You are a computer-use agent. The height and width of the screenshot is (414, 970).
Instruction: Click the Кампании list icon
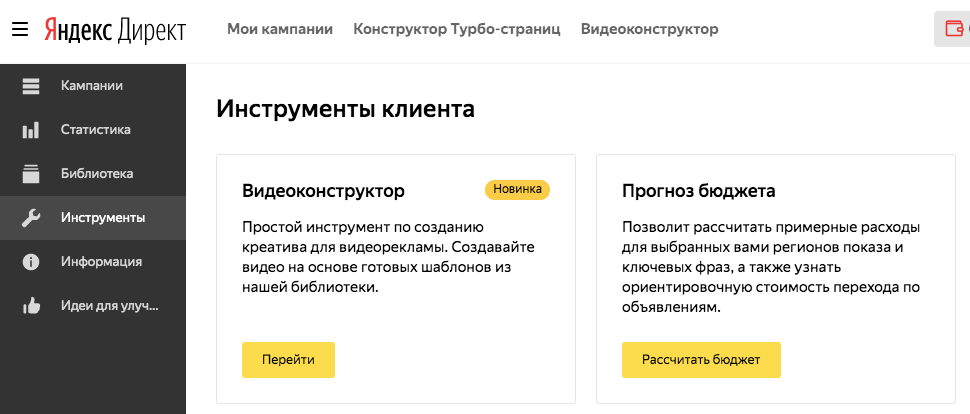click(x=31, y=86)
